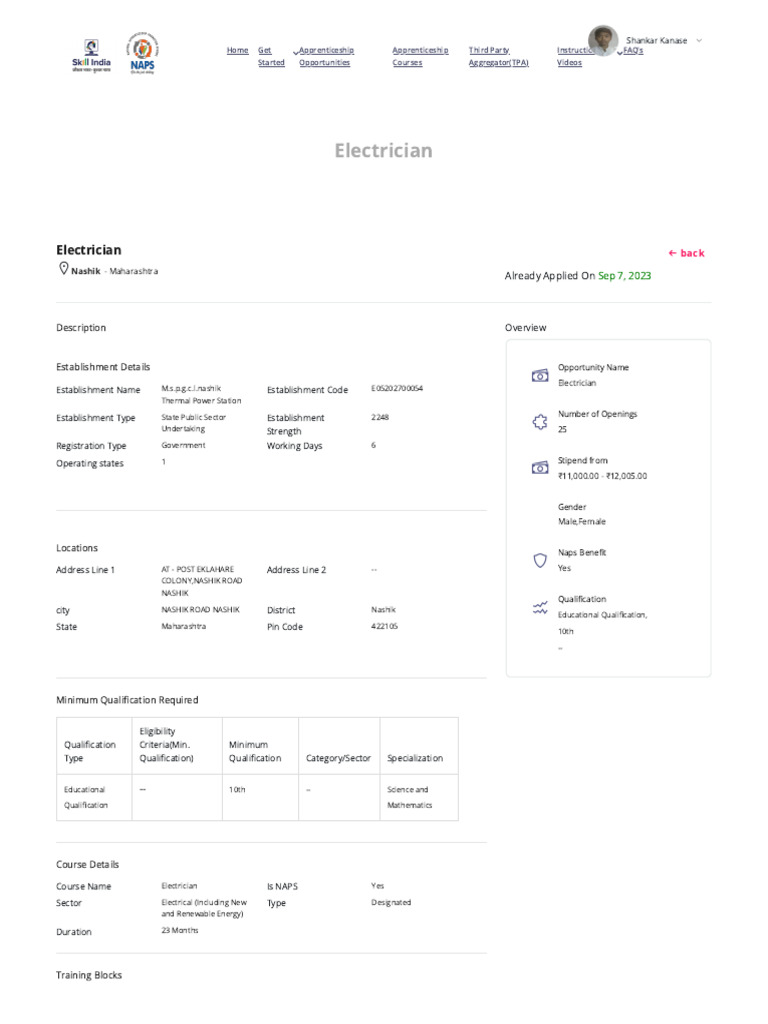Open Instruction Videos link
768x1024 pixels.
[x=573, y=56]
